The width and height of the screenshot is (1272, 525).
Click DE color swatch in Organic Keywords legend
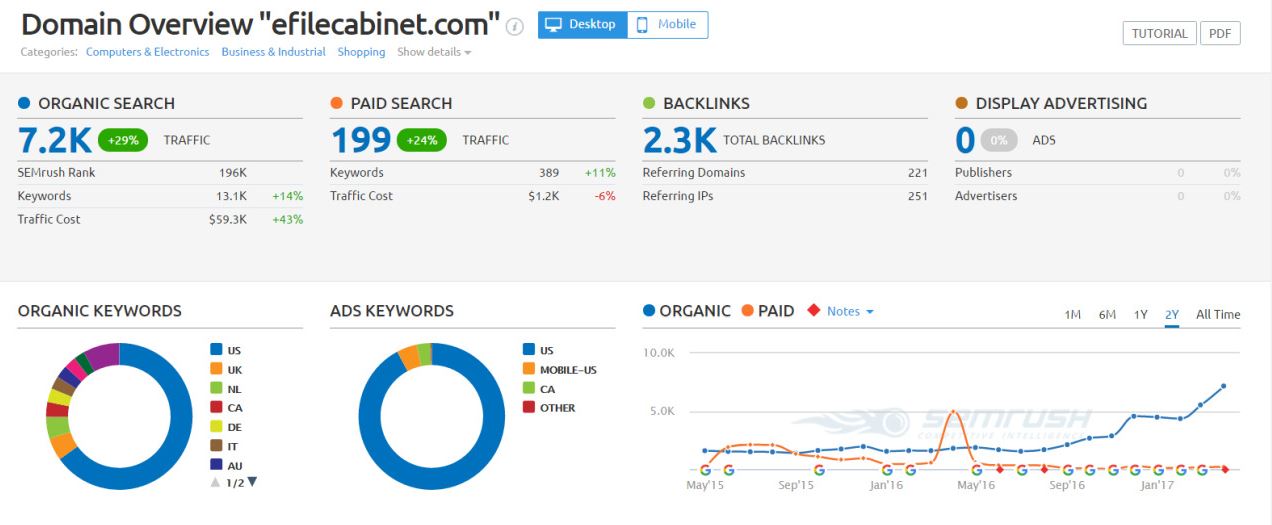point(215,426)
